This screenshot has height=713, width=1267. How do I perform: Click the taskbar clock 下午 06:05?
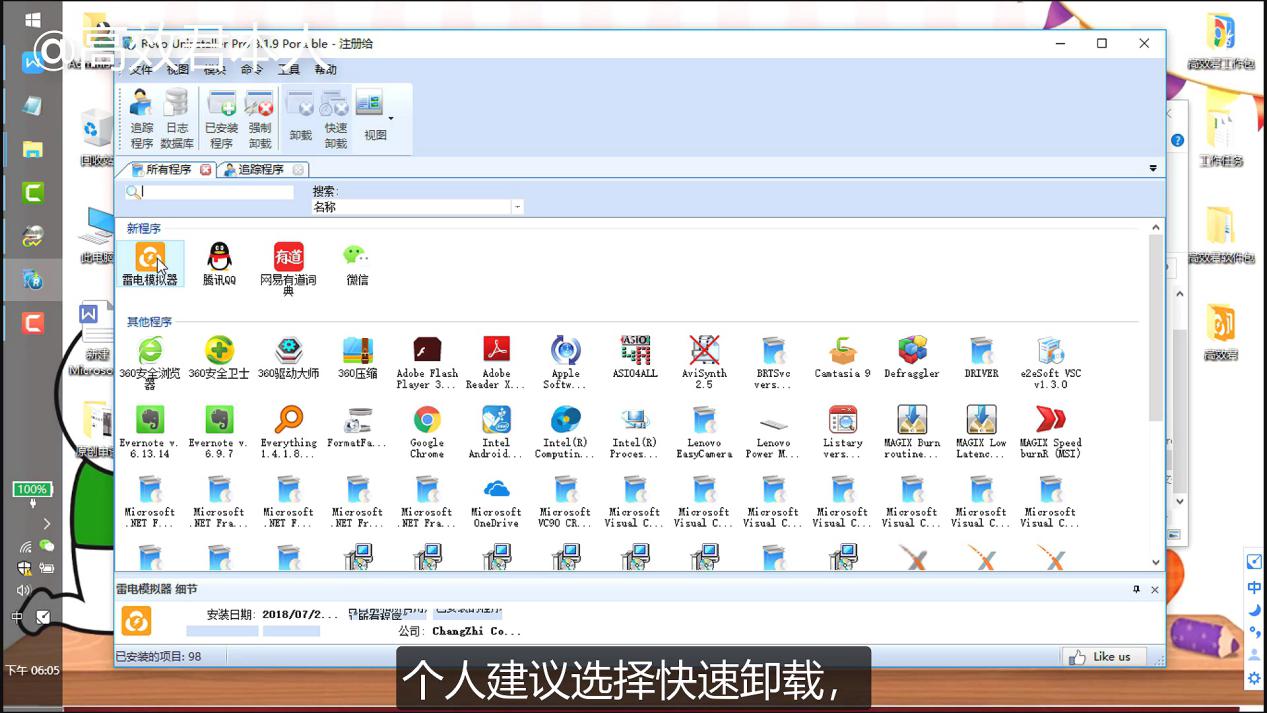pos(32,671)
